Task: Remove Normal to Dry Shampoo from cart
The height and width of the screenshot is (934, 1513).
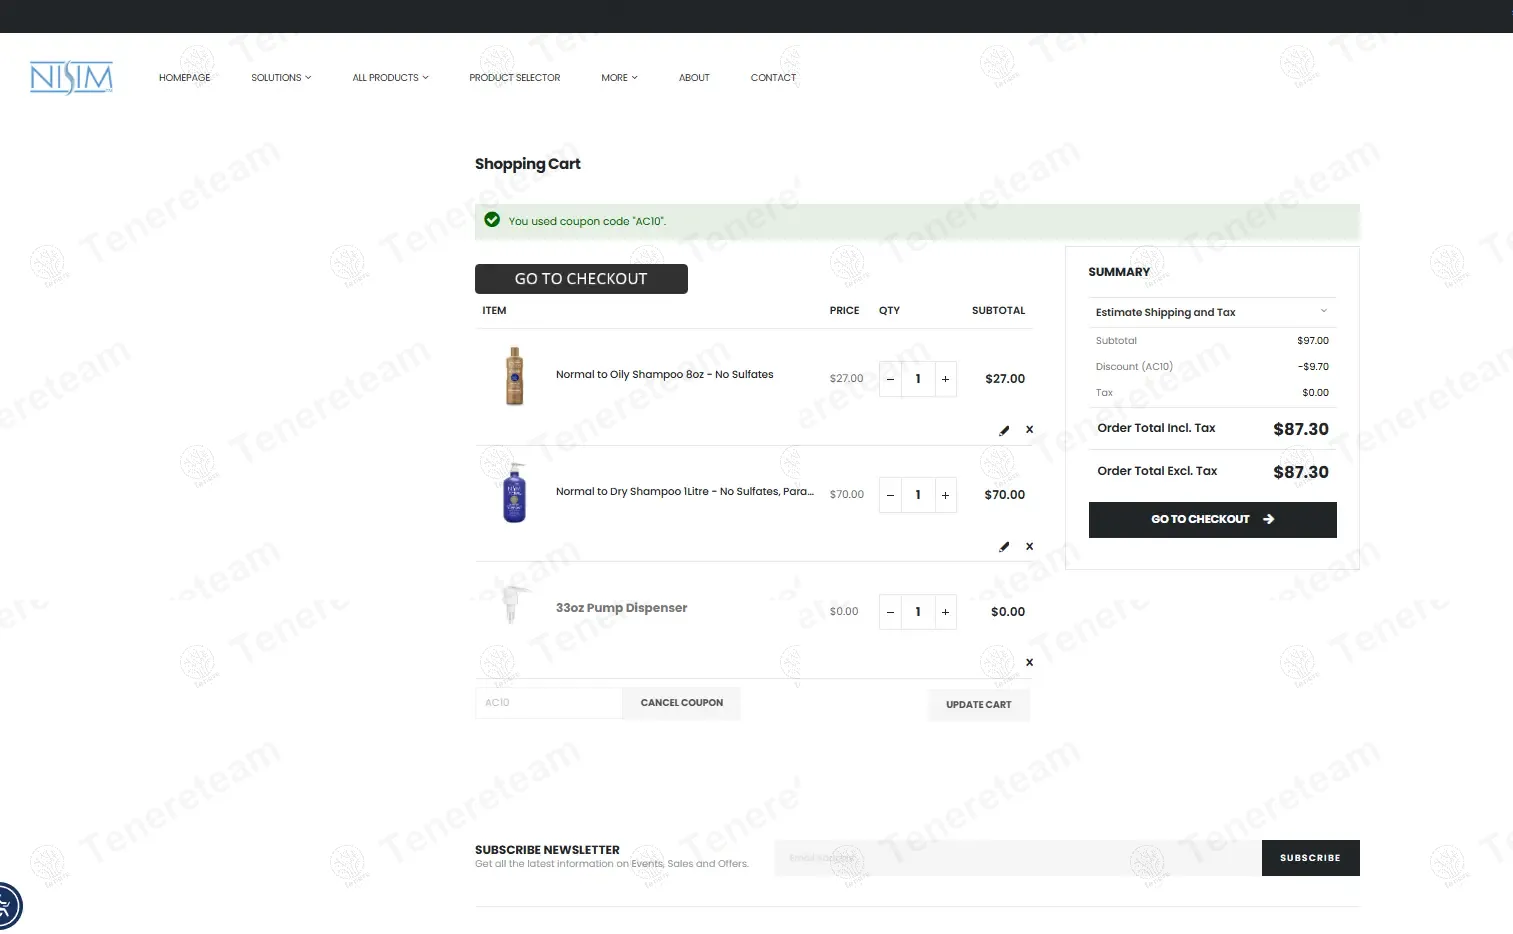Action: pos(1029,547)
